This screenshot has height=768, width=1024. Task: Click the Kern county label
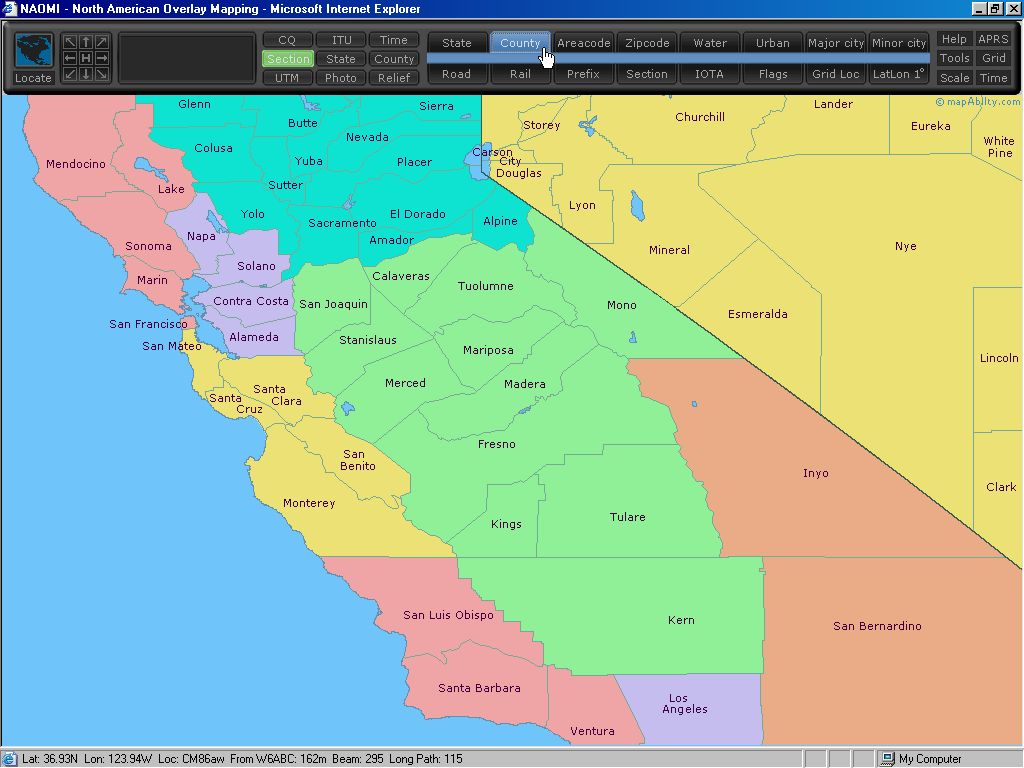coord(681,620)
